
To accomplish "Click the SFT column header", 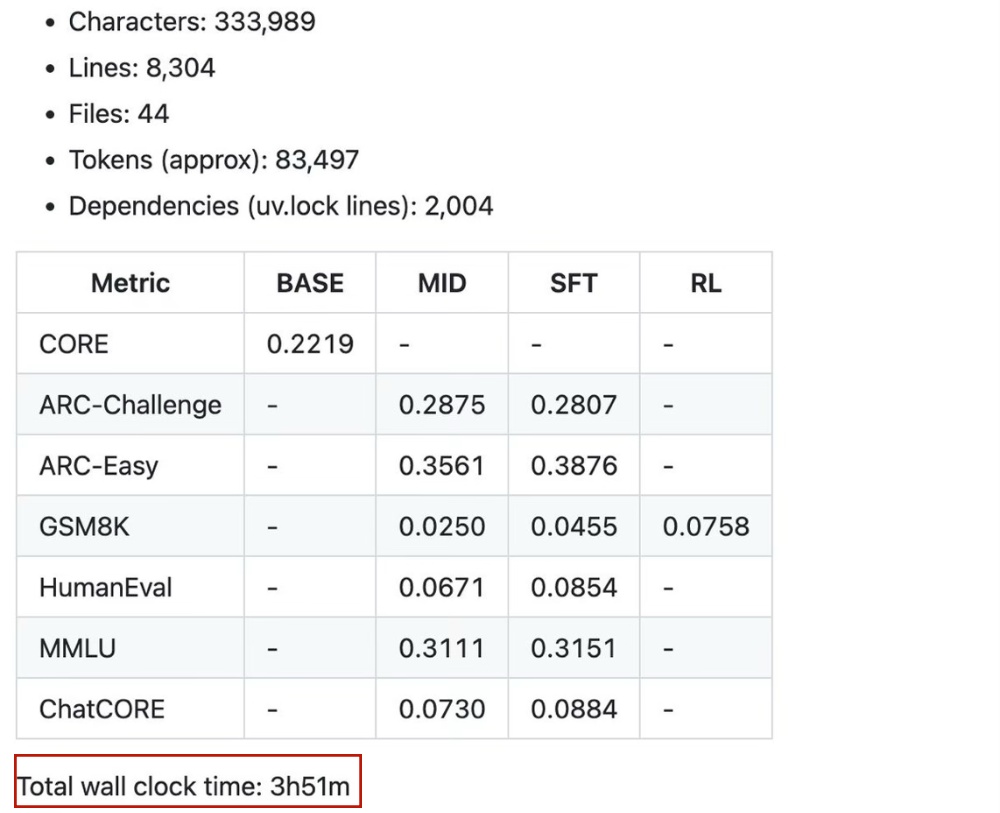I will (573, 283).
